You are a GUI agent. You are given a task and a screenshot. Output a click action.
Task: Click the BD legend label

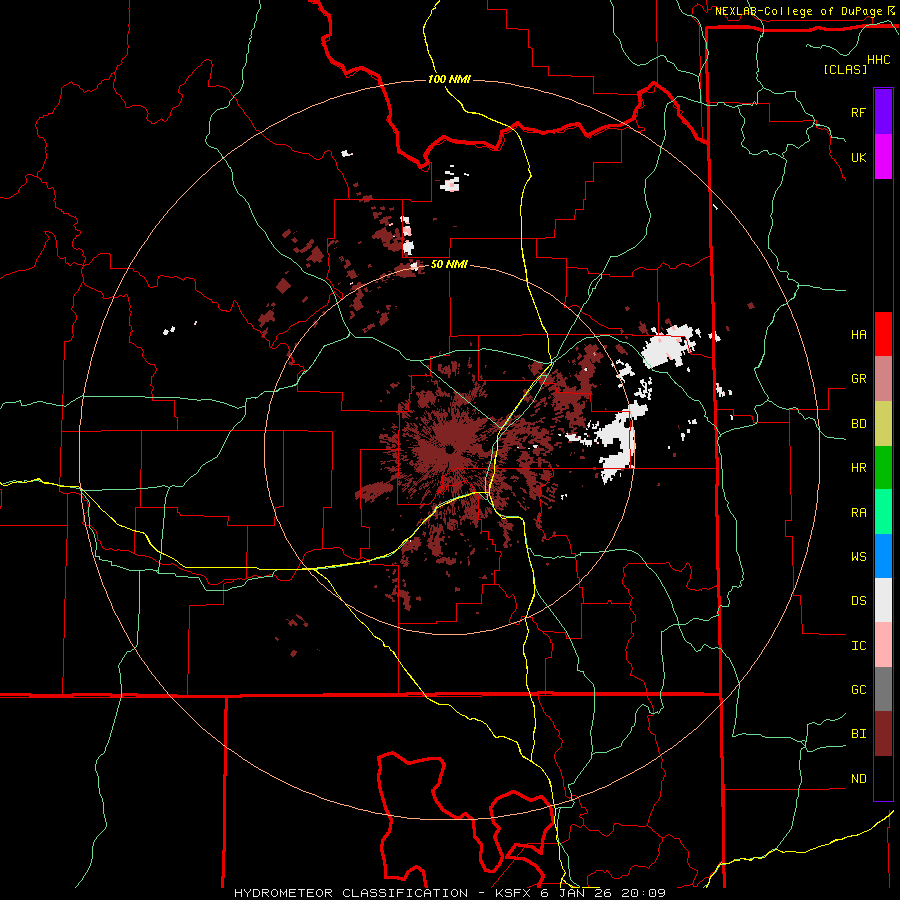pyautogui.click(x=858, y=424)
